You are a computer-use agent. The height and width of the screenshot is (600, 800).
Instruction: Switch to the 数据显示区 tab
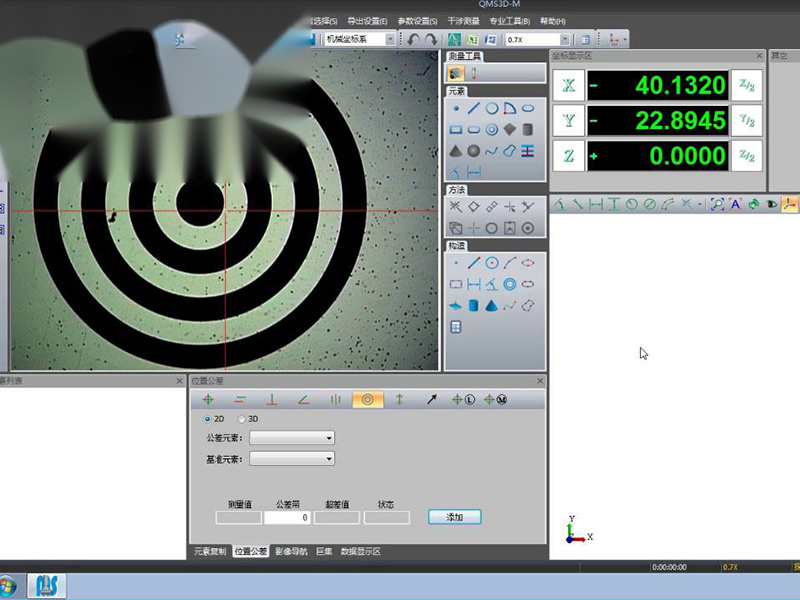click(x=361, y=551)
